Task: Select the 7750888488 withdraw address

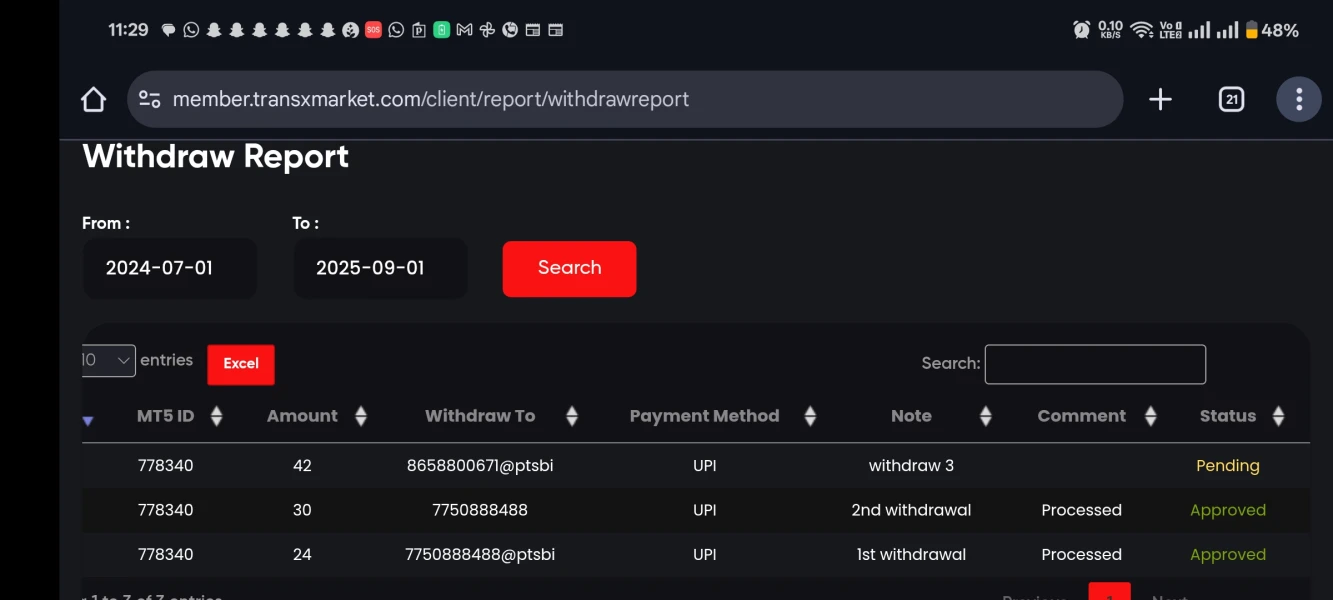Action: (x=480, y=510)
